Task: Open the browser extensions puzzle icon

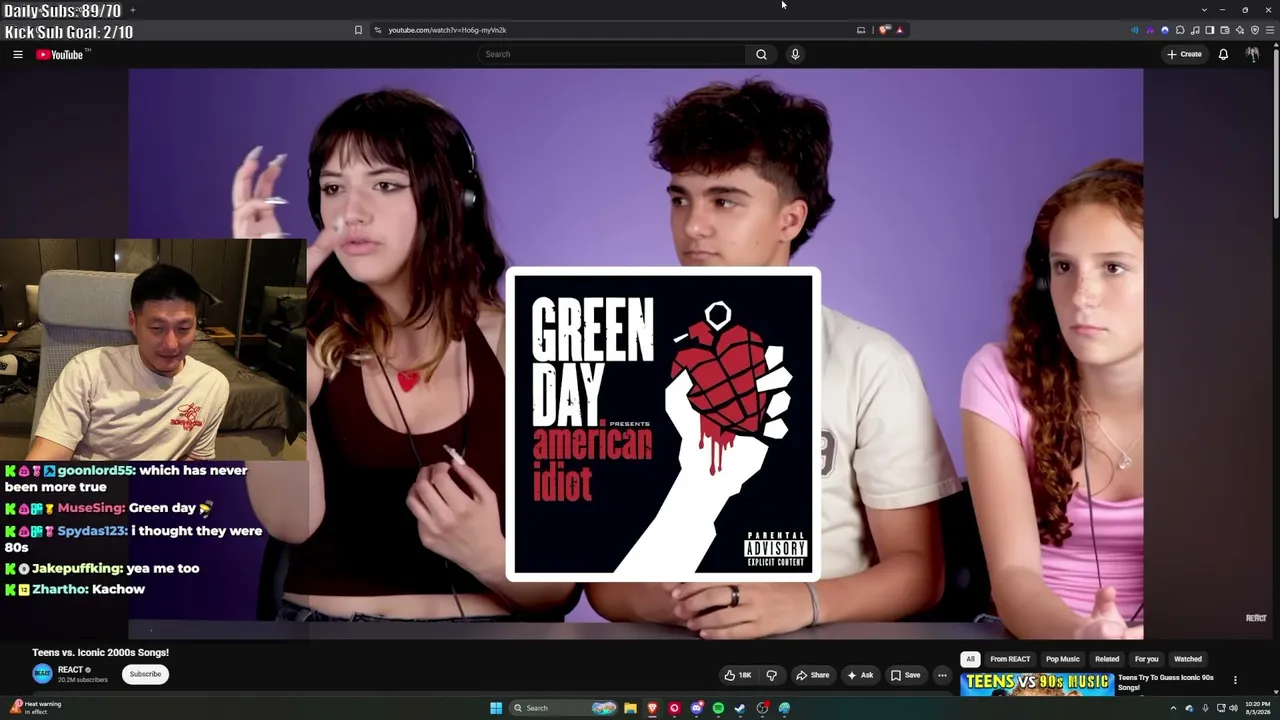Action: point(1180,30)
